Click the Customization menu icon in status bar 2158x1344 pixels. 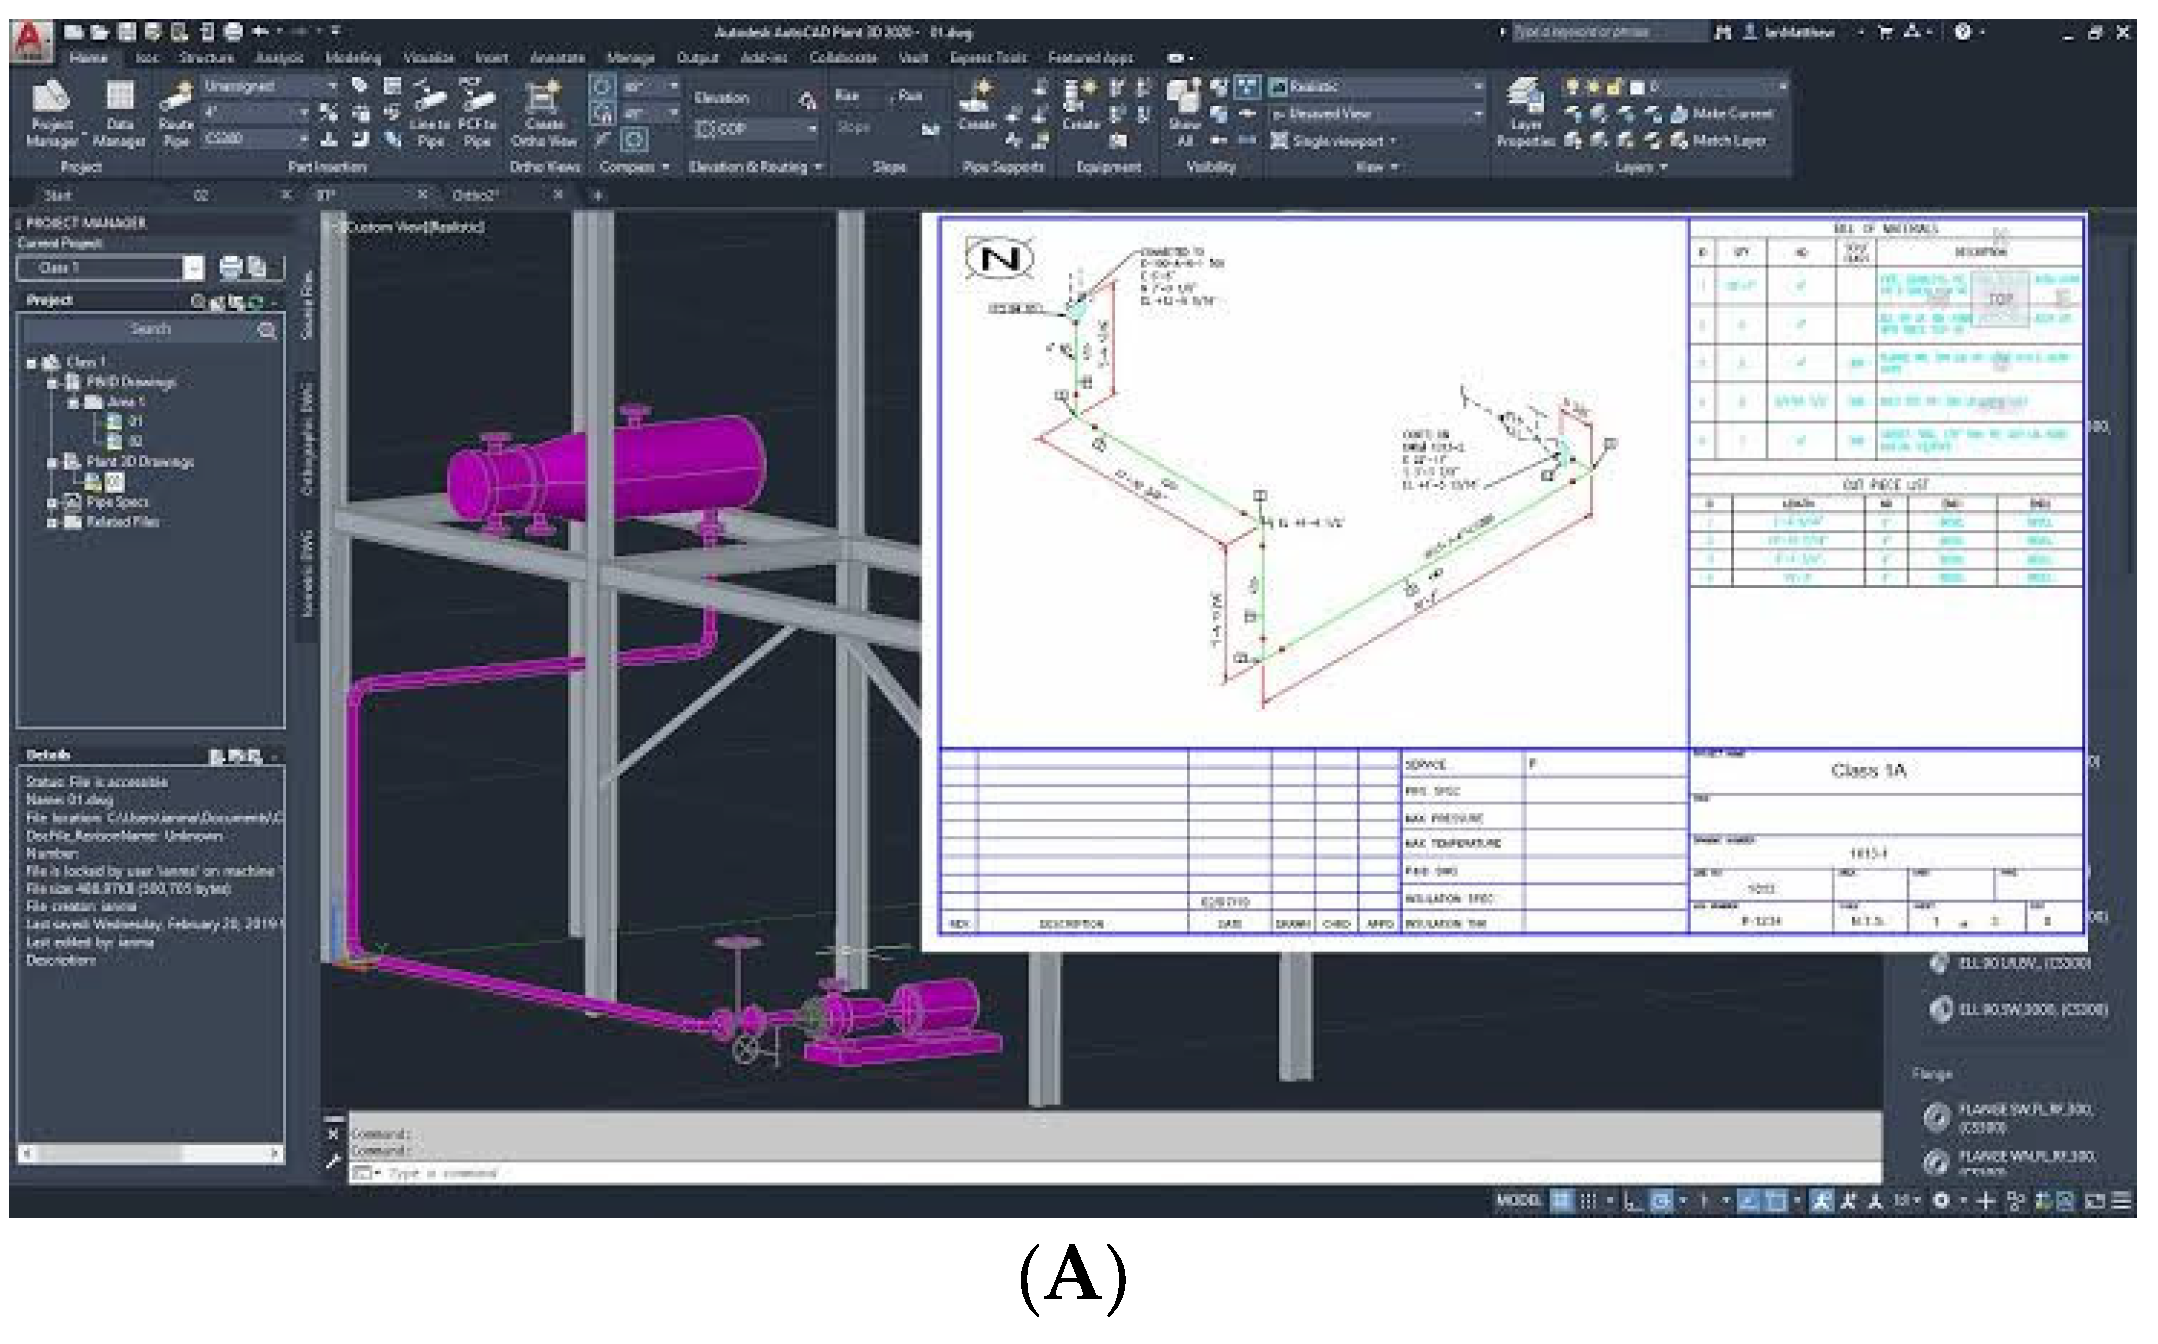coord(2123,1201)
